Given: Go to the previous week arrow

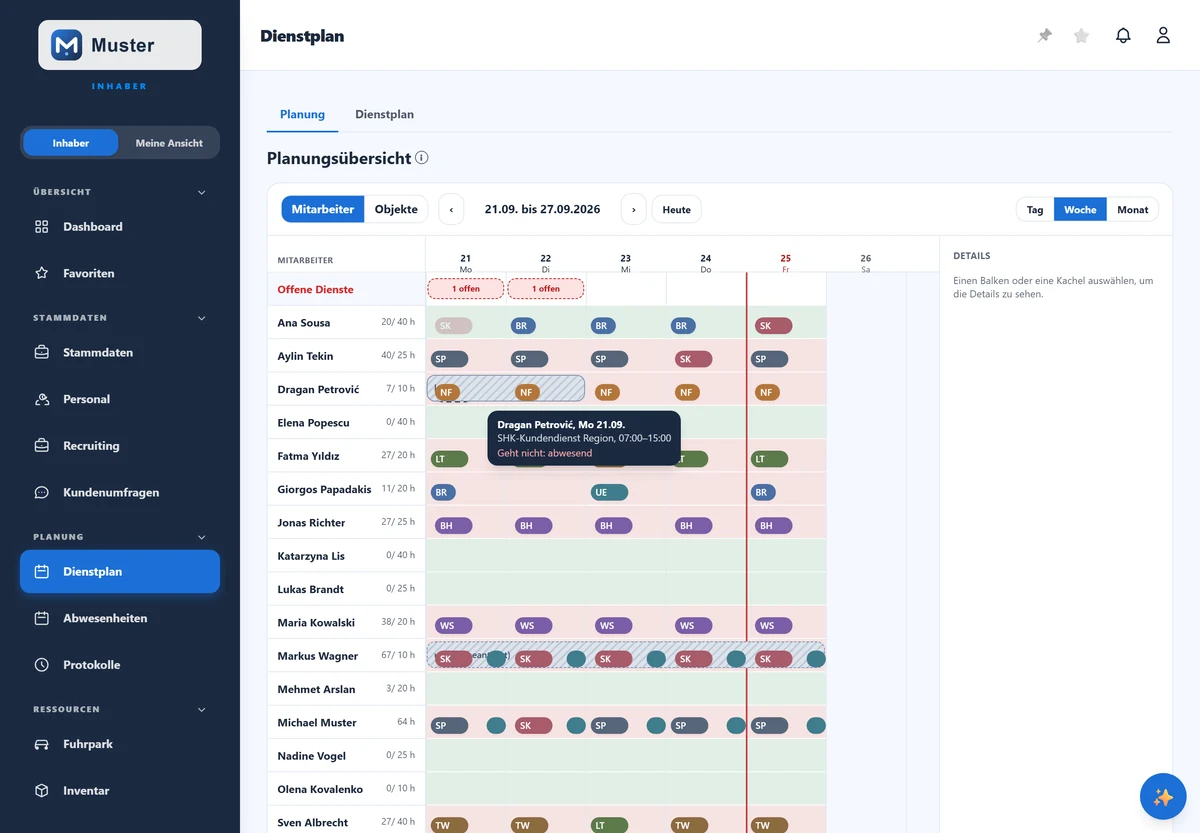Looking at the screenshot, I should (451, 210).
